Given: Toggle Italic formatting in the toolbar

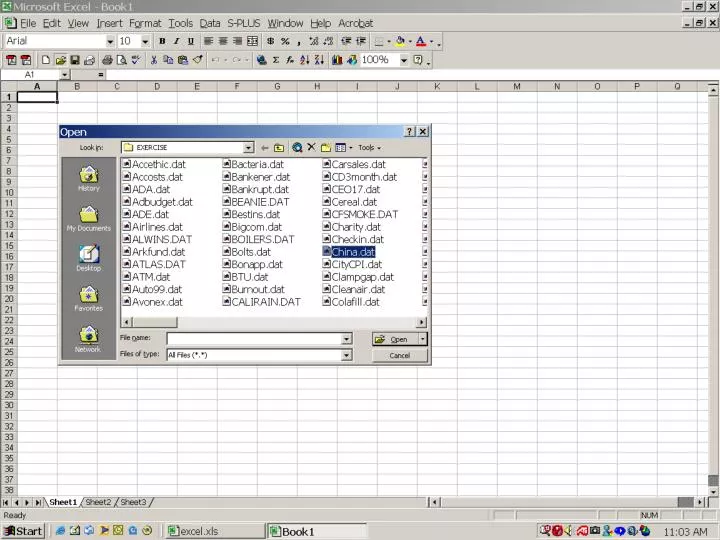Looking at the screenshot, I should tap(176, 41).
